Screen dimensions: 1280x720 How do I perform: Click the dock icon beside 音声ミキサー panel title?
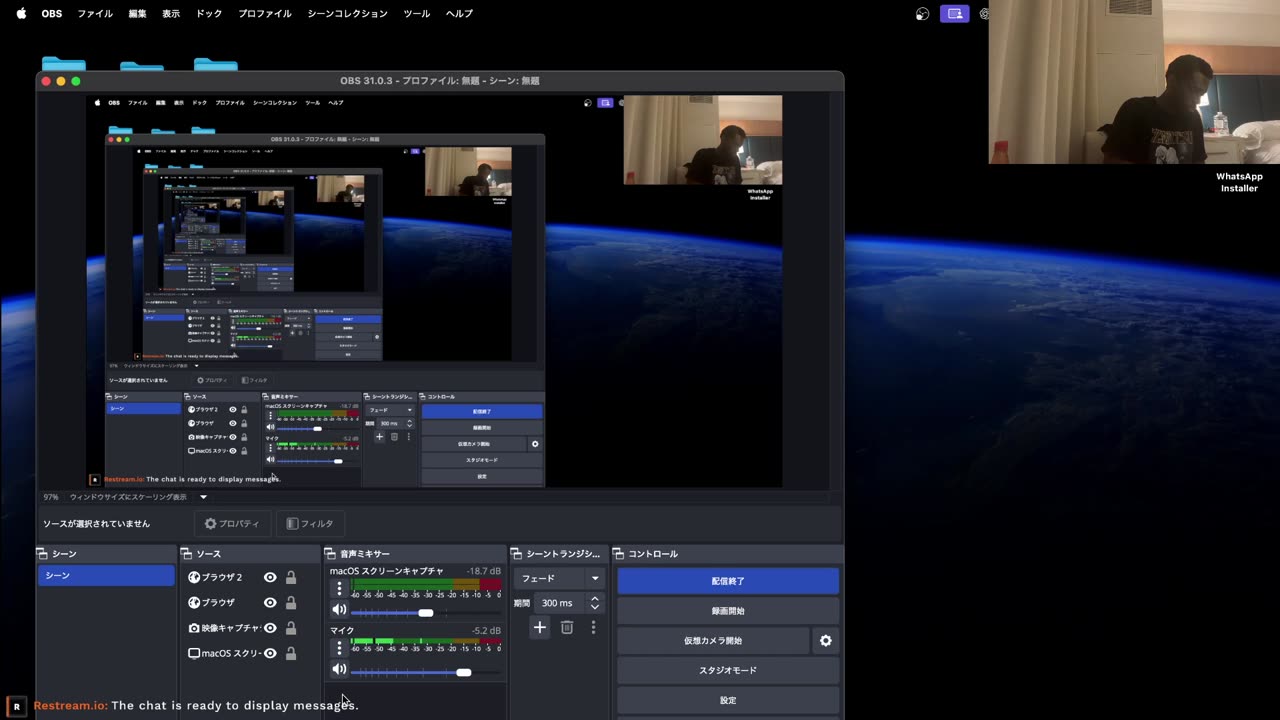331,554
